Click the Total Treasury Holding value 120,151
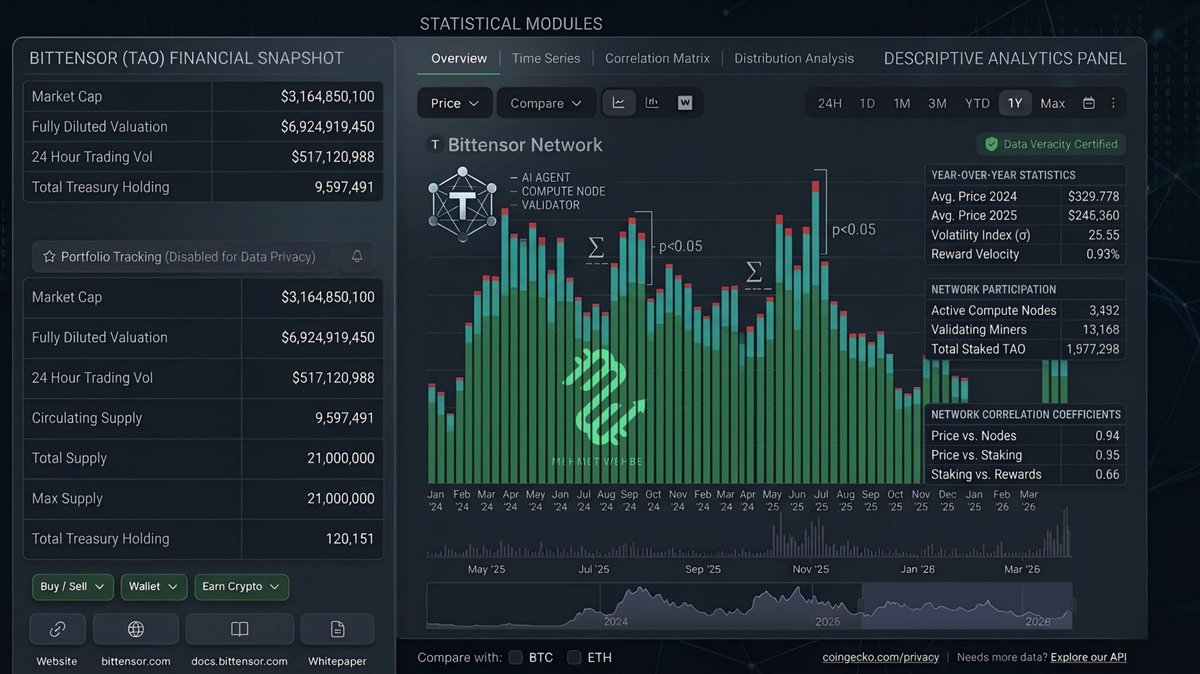 [x=350, y=538]
